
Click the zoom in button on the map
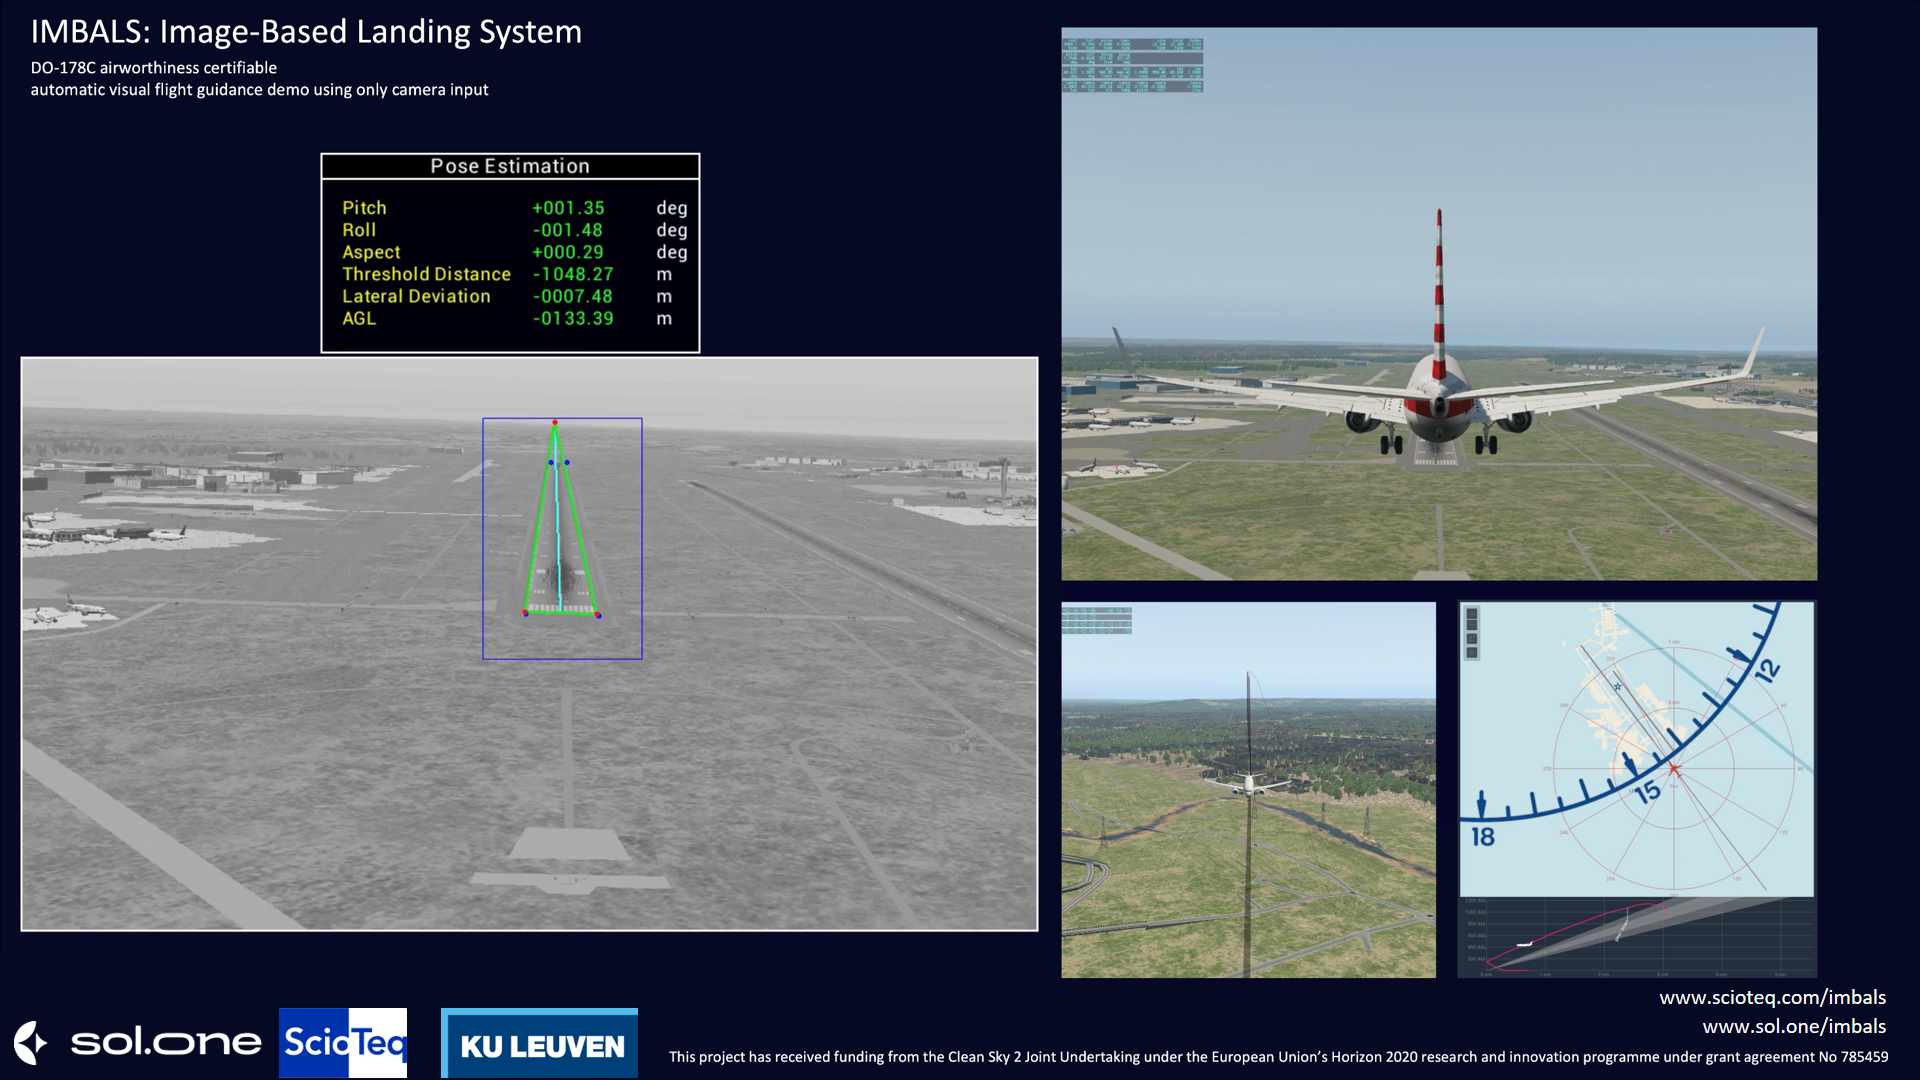[x=1472, y=614]
